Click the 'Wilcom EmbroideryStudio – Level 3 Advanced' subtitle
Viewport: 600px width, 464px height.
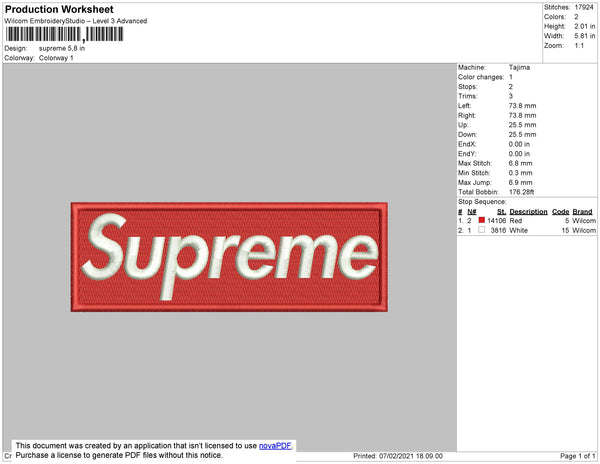coord(76,21)
